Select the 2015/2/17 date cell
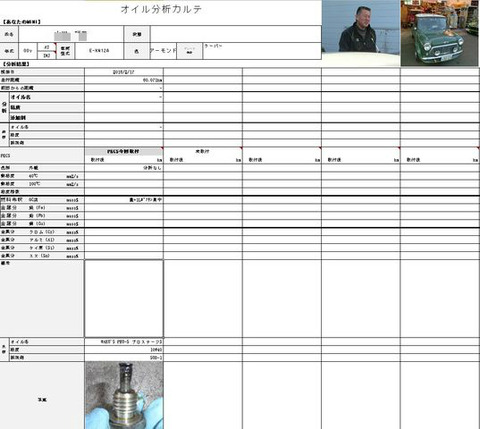Image resolution: width=480 pixels, height=429 pixels. [124, 72]
